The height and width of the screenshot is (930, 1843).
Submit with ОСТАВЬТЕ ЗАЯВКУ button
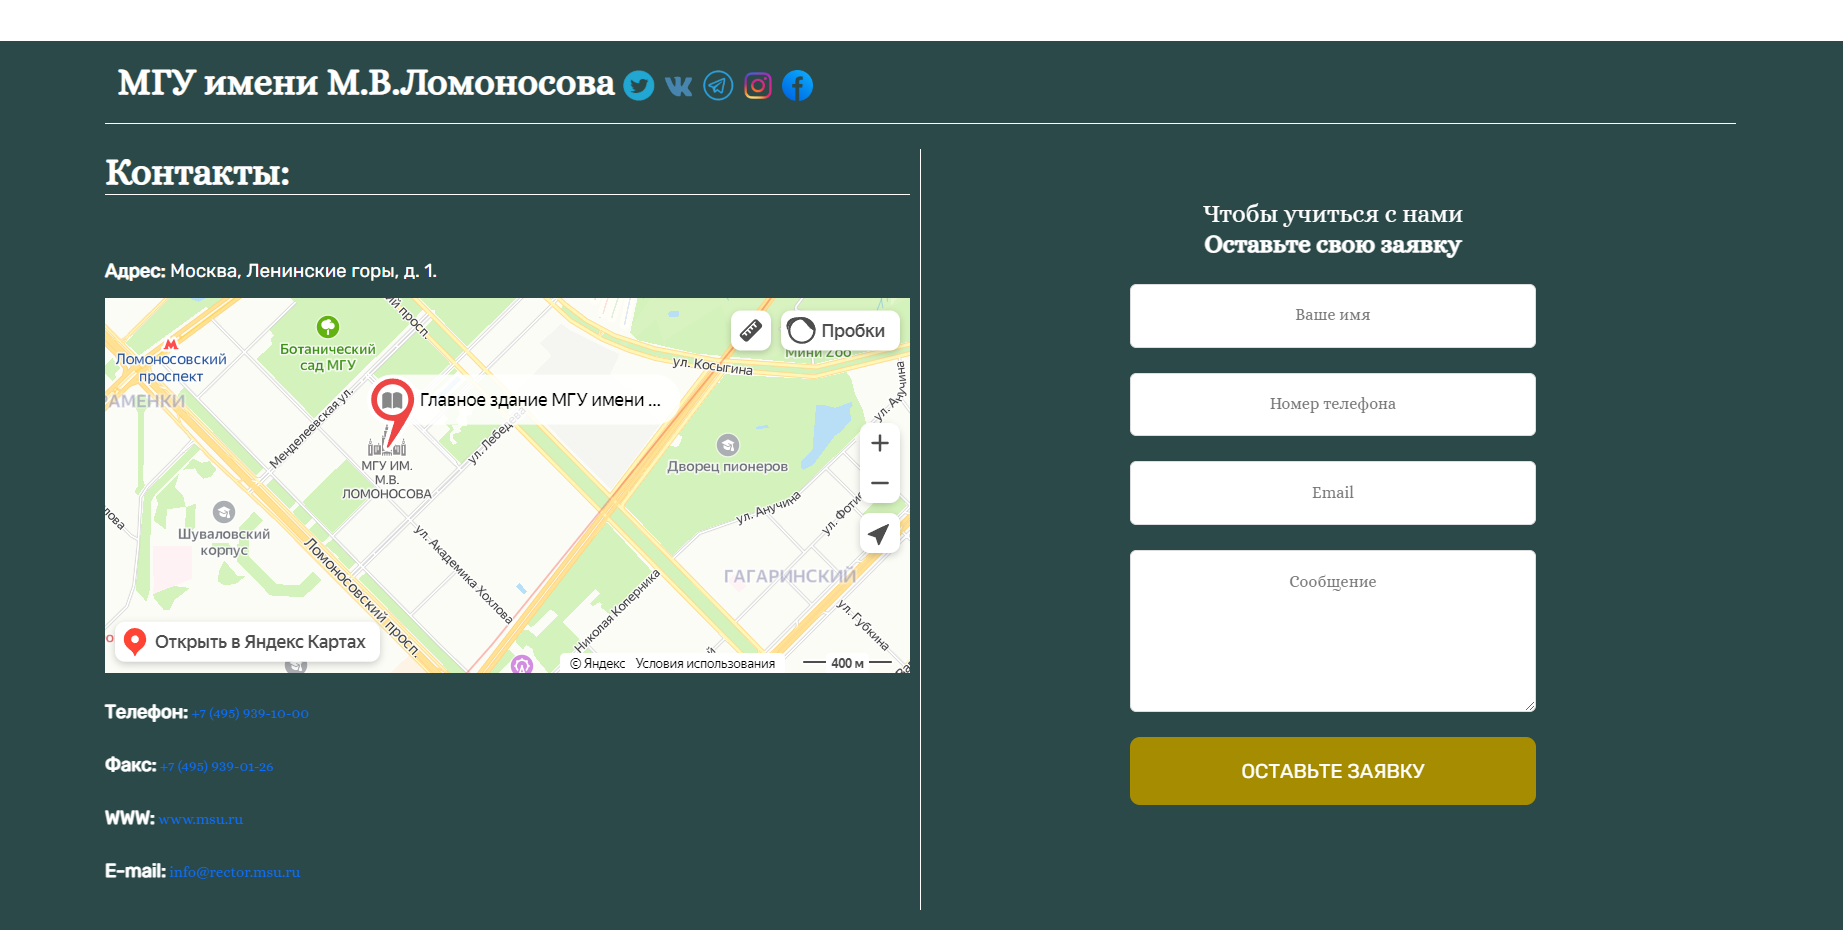pyautogui.click(x=1332, y=771)
